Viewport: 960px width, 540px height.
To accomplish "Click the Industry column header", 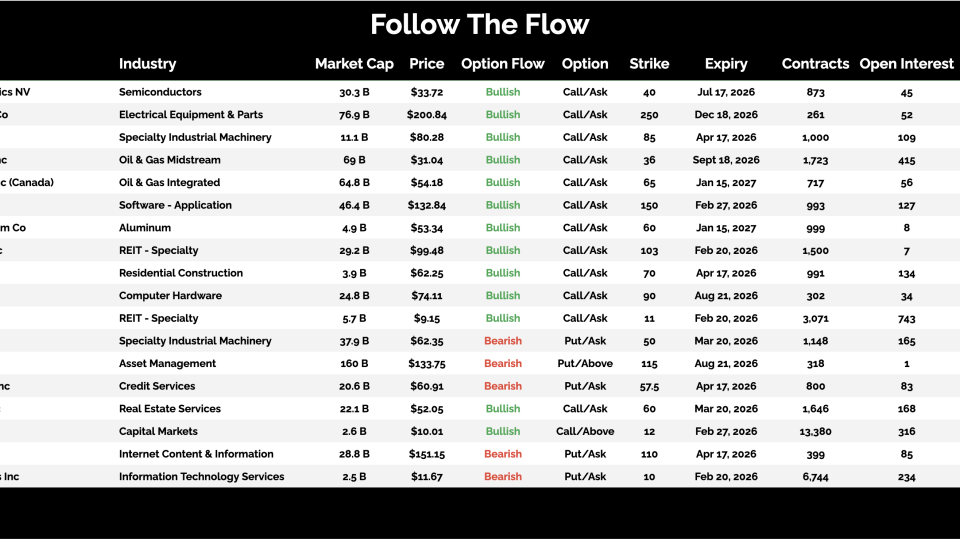I will pyautogui.click(x=147, y=64).
